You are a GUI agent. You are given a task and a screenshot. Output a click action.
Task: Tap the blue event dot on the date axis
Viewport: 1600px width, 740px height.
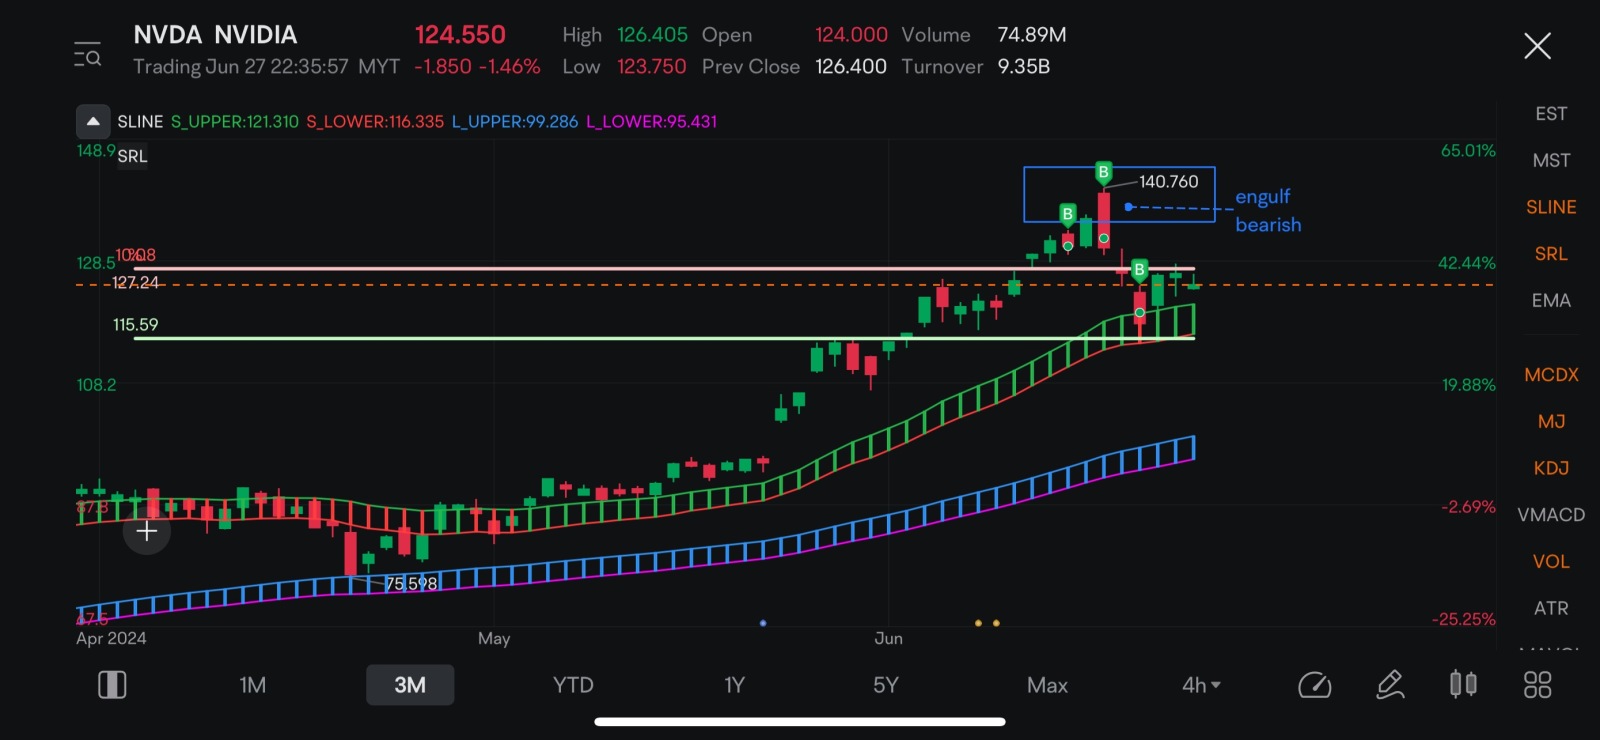coord(763,623)
